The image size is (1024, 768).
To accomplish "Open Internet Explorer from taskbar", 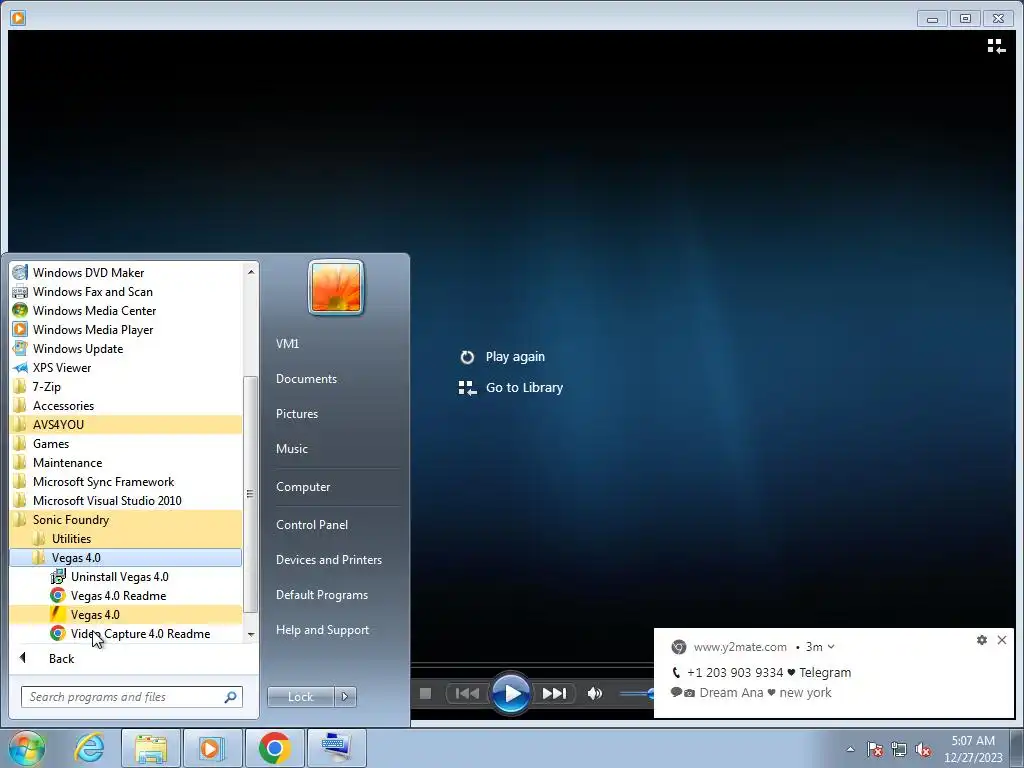I will tap(89, 748).
